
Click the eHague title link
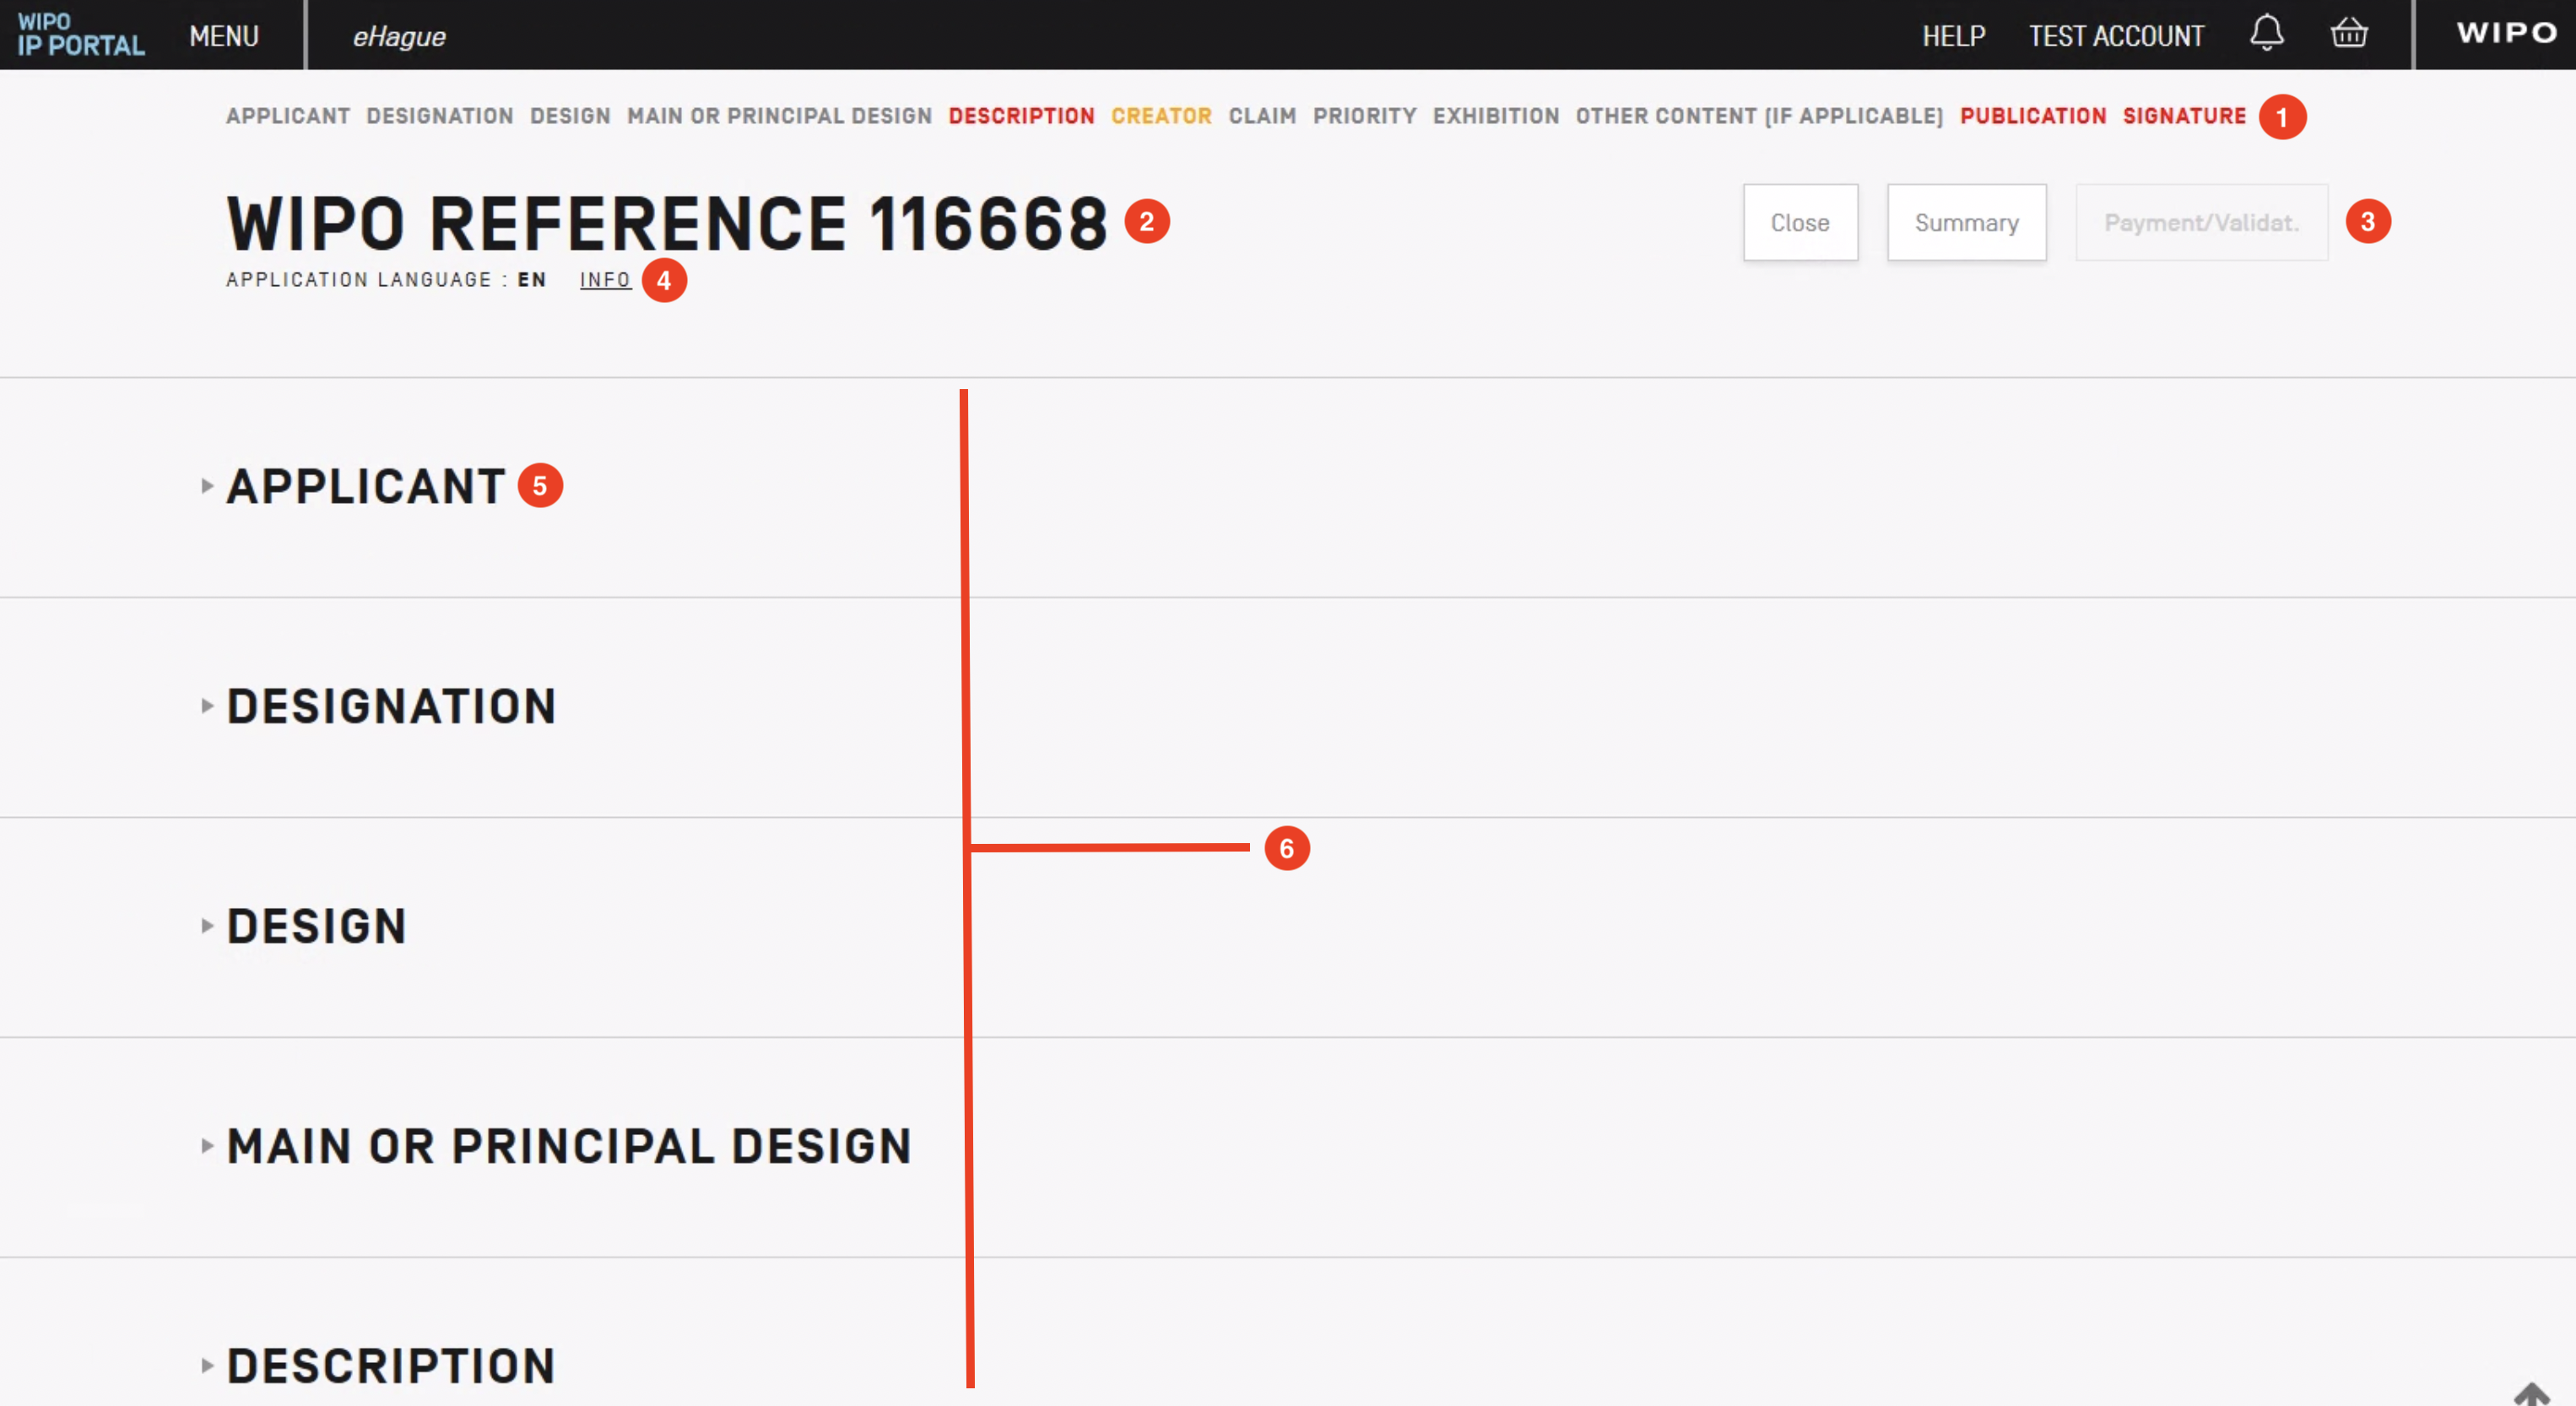399,36
